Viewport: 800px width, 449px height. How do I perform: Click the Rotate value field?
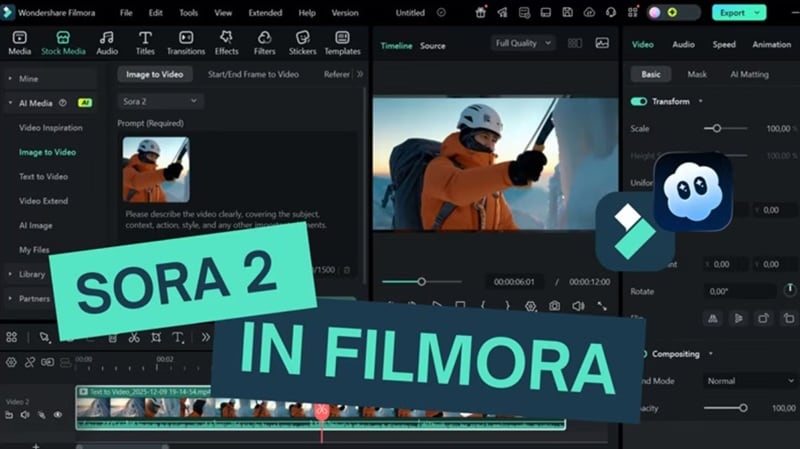pos(739,291)
